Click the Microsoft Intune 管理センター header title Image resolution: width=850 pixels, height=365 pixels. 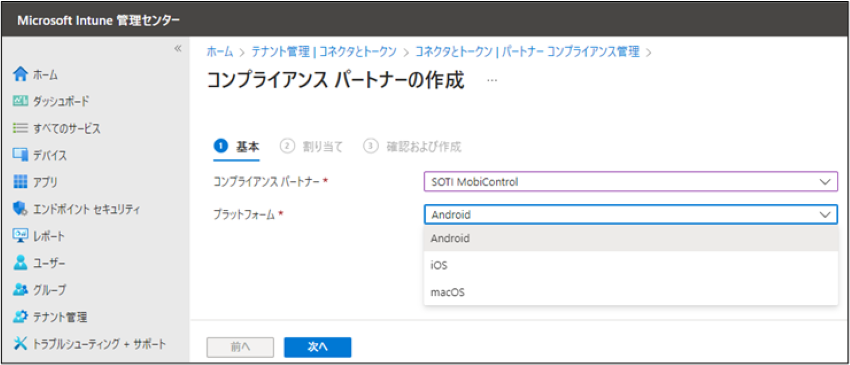[99, 21]
